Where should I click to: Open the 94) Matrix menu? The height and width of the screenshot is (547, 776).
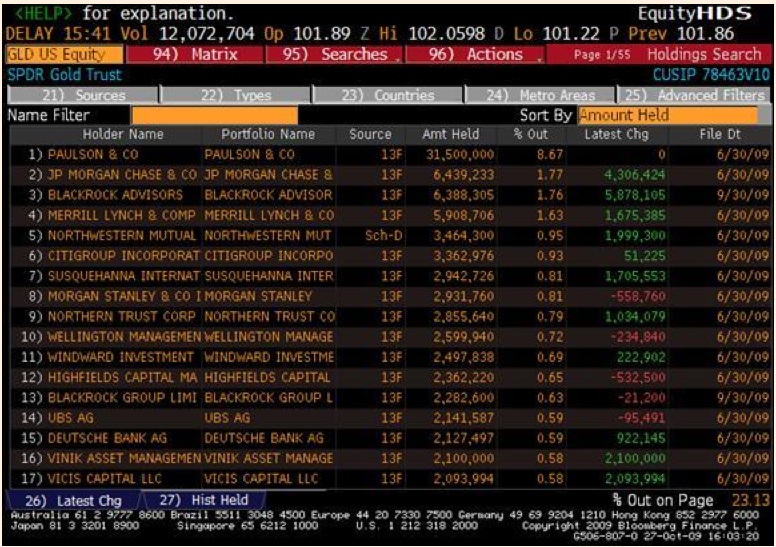195,54
